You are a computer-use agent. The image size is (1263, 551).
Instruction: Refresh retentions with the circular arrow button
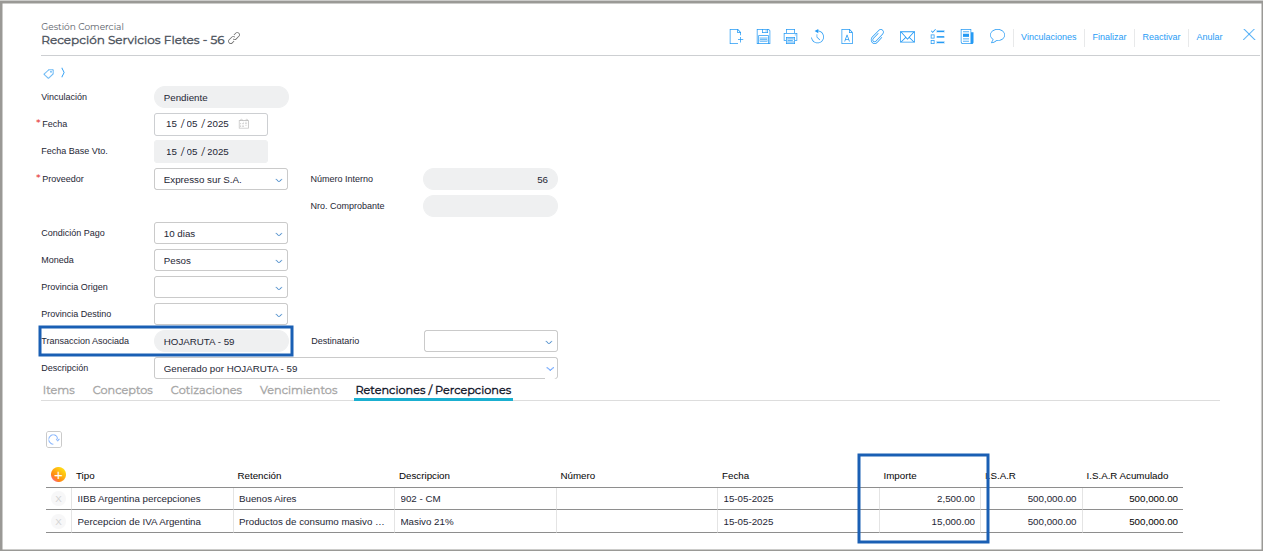pos(54,439)
